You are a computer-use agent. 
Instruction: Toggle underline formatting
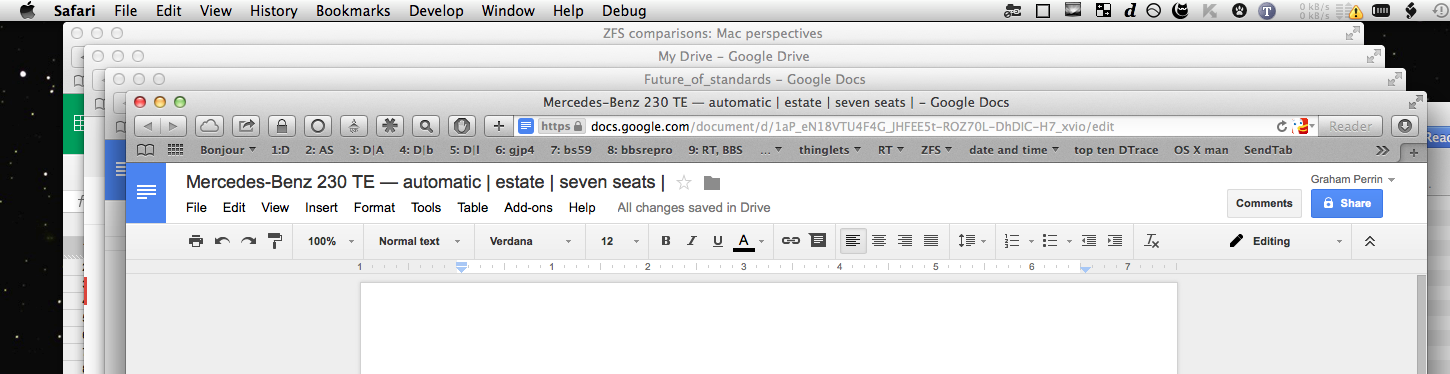(717, 241)
